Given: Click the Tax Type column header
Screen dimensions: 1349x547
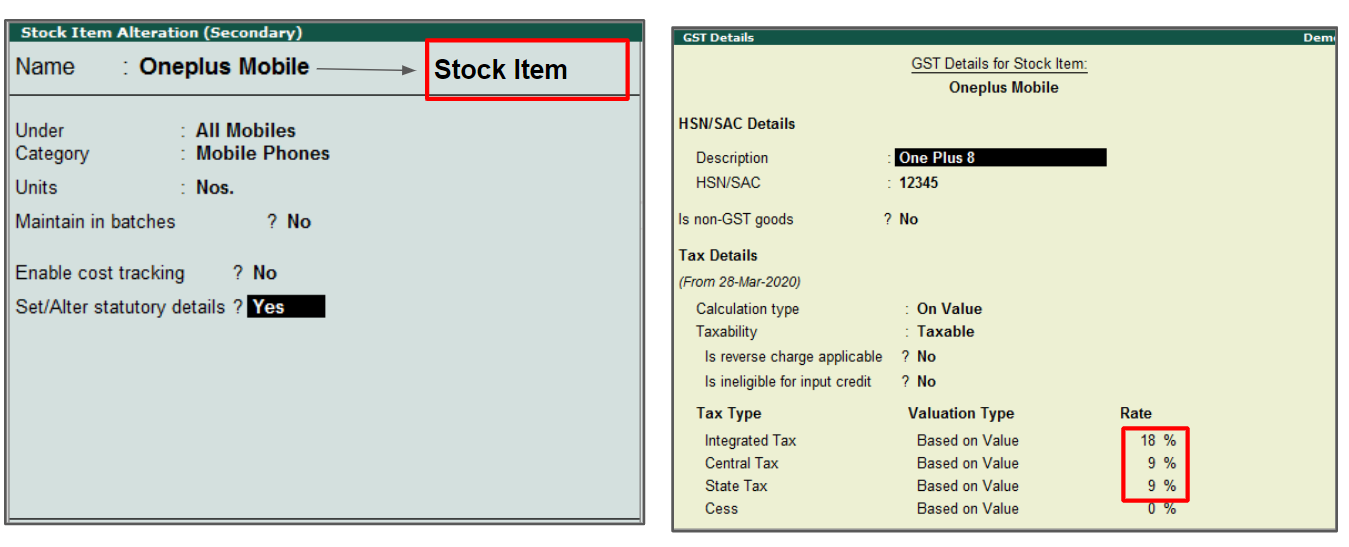Looking at the screenshot, I should click(x=729, y=413).
